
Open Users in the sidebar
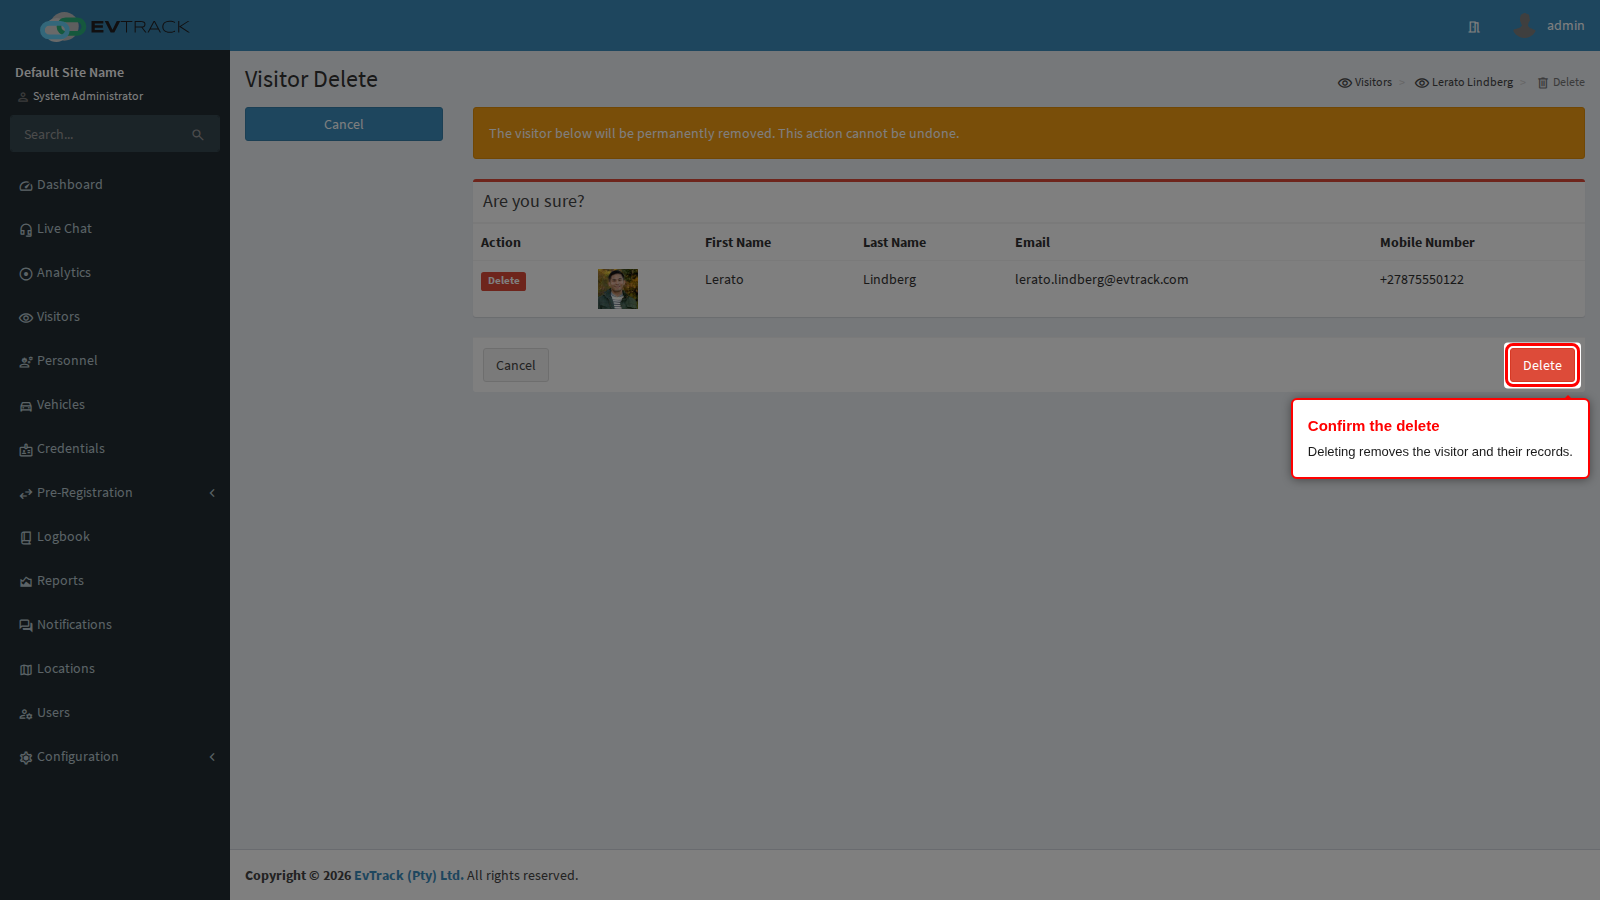(115, 713)
